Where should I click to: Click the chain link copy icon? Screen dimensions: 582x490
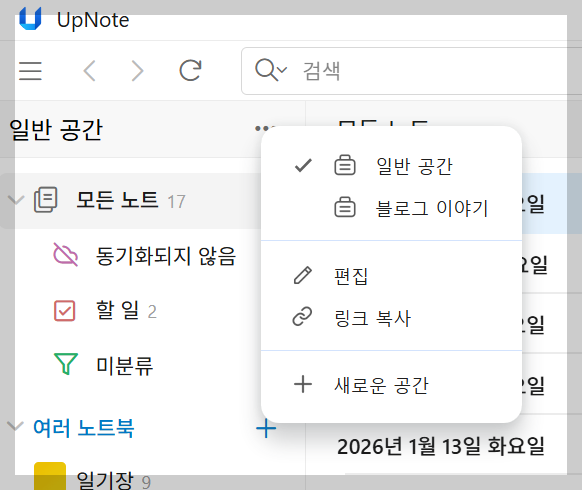pos(302,317)
